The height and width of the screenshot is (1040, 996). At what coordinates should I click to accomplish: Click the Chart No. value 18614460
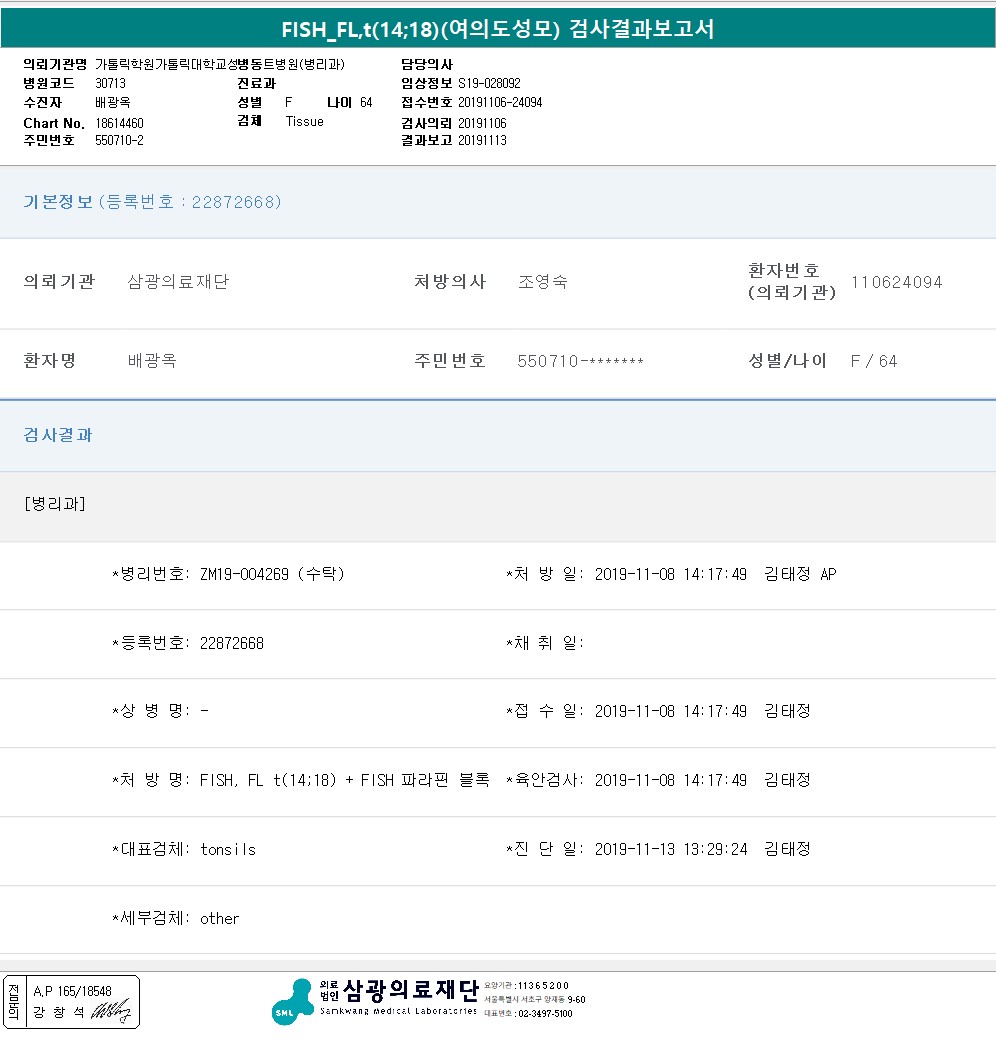point(119,123)
